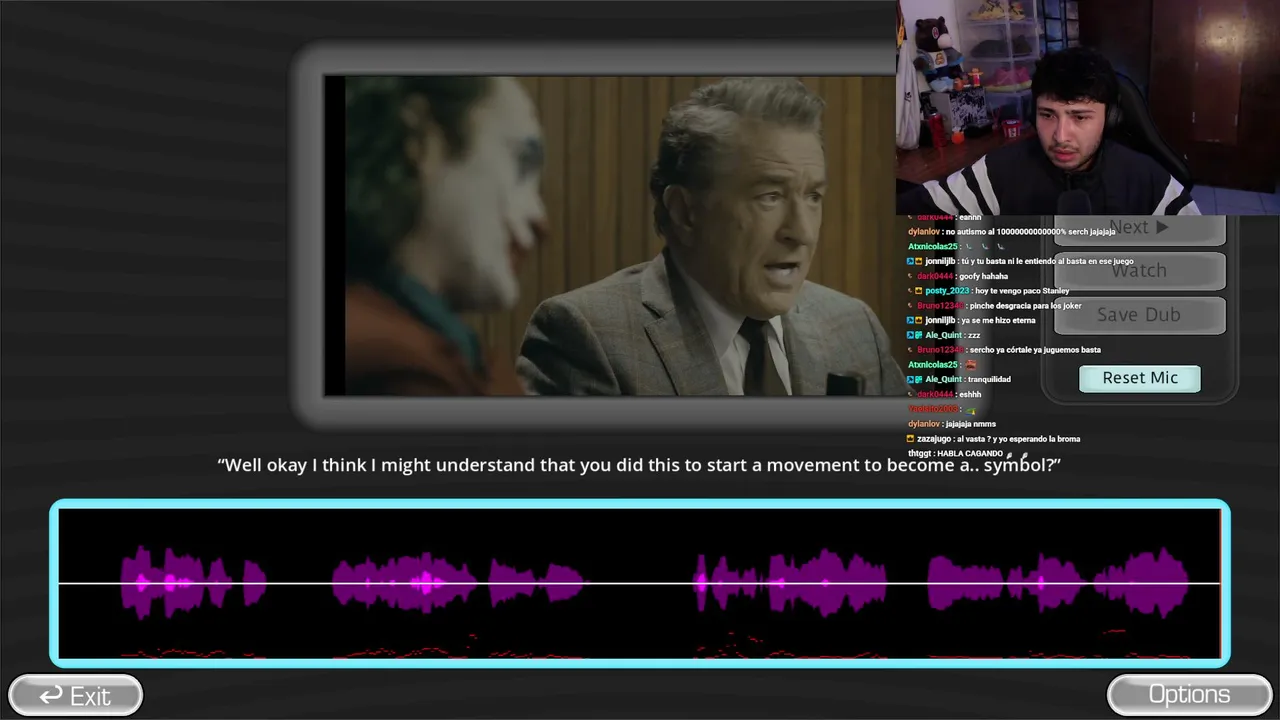The image size is (1280, 720).
Task: Click the Exit button
Action: click(75, 695)
